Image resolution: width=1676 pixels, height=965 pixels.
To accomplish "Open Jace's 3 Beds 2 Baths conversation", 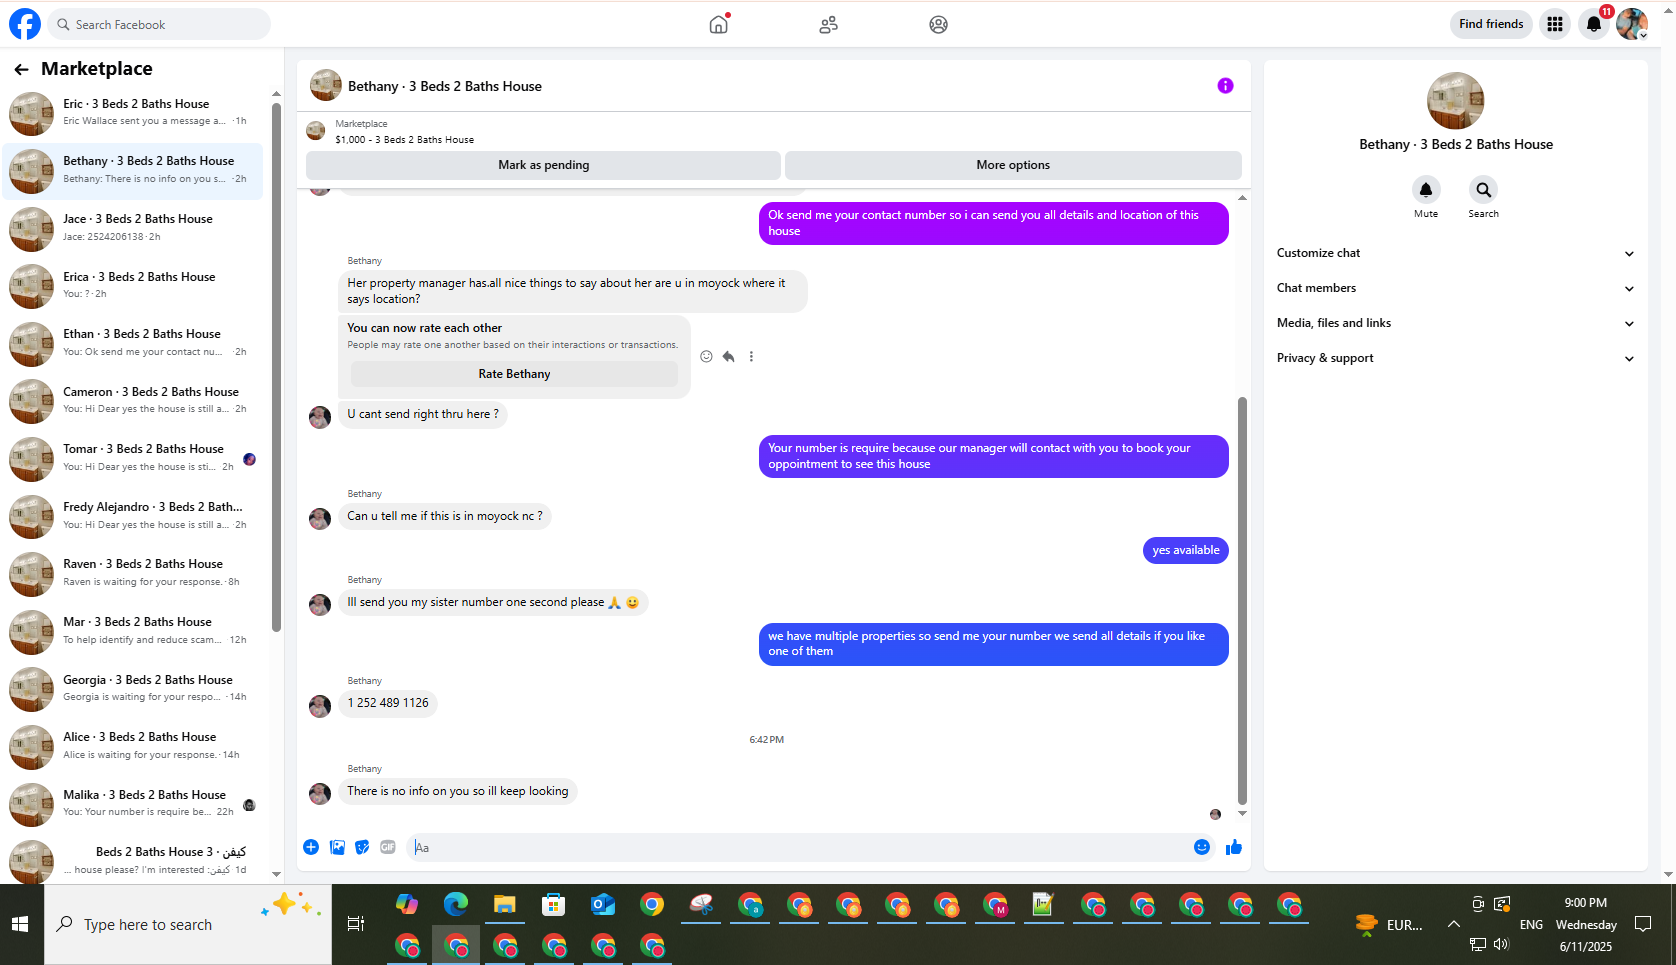I will click(x=134, y=228).
